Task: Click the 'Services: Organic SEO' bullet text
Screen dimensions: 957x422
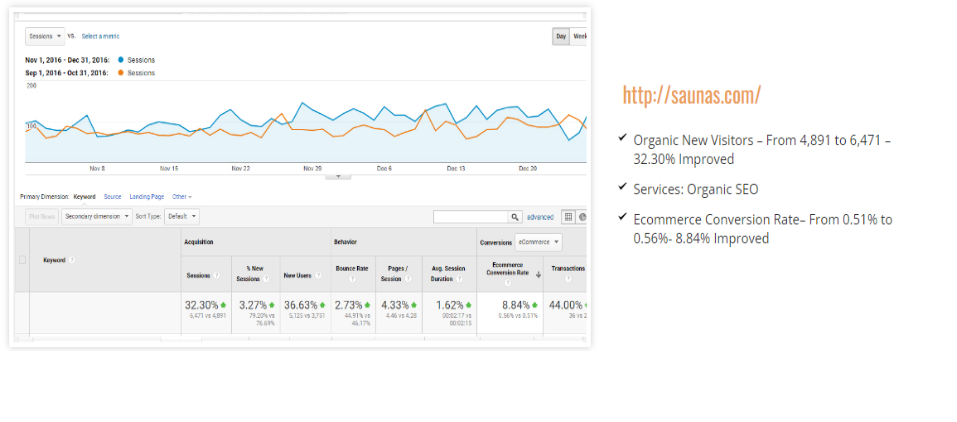Action: [x=696, y=189]
